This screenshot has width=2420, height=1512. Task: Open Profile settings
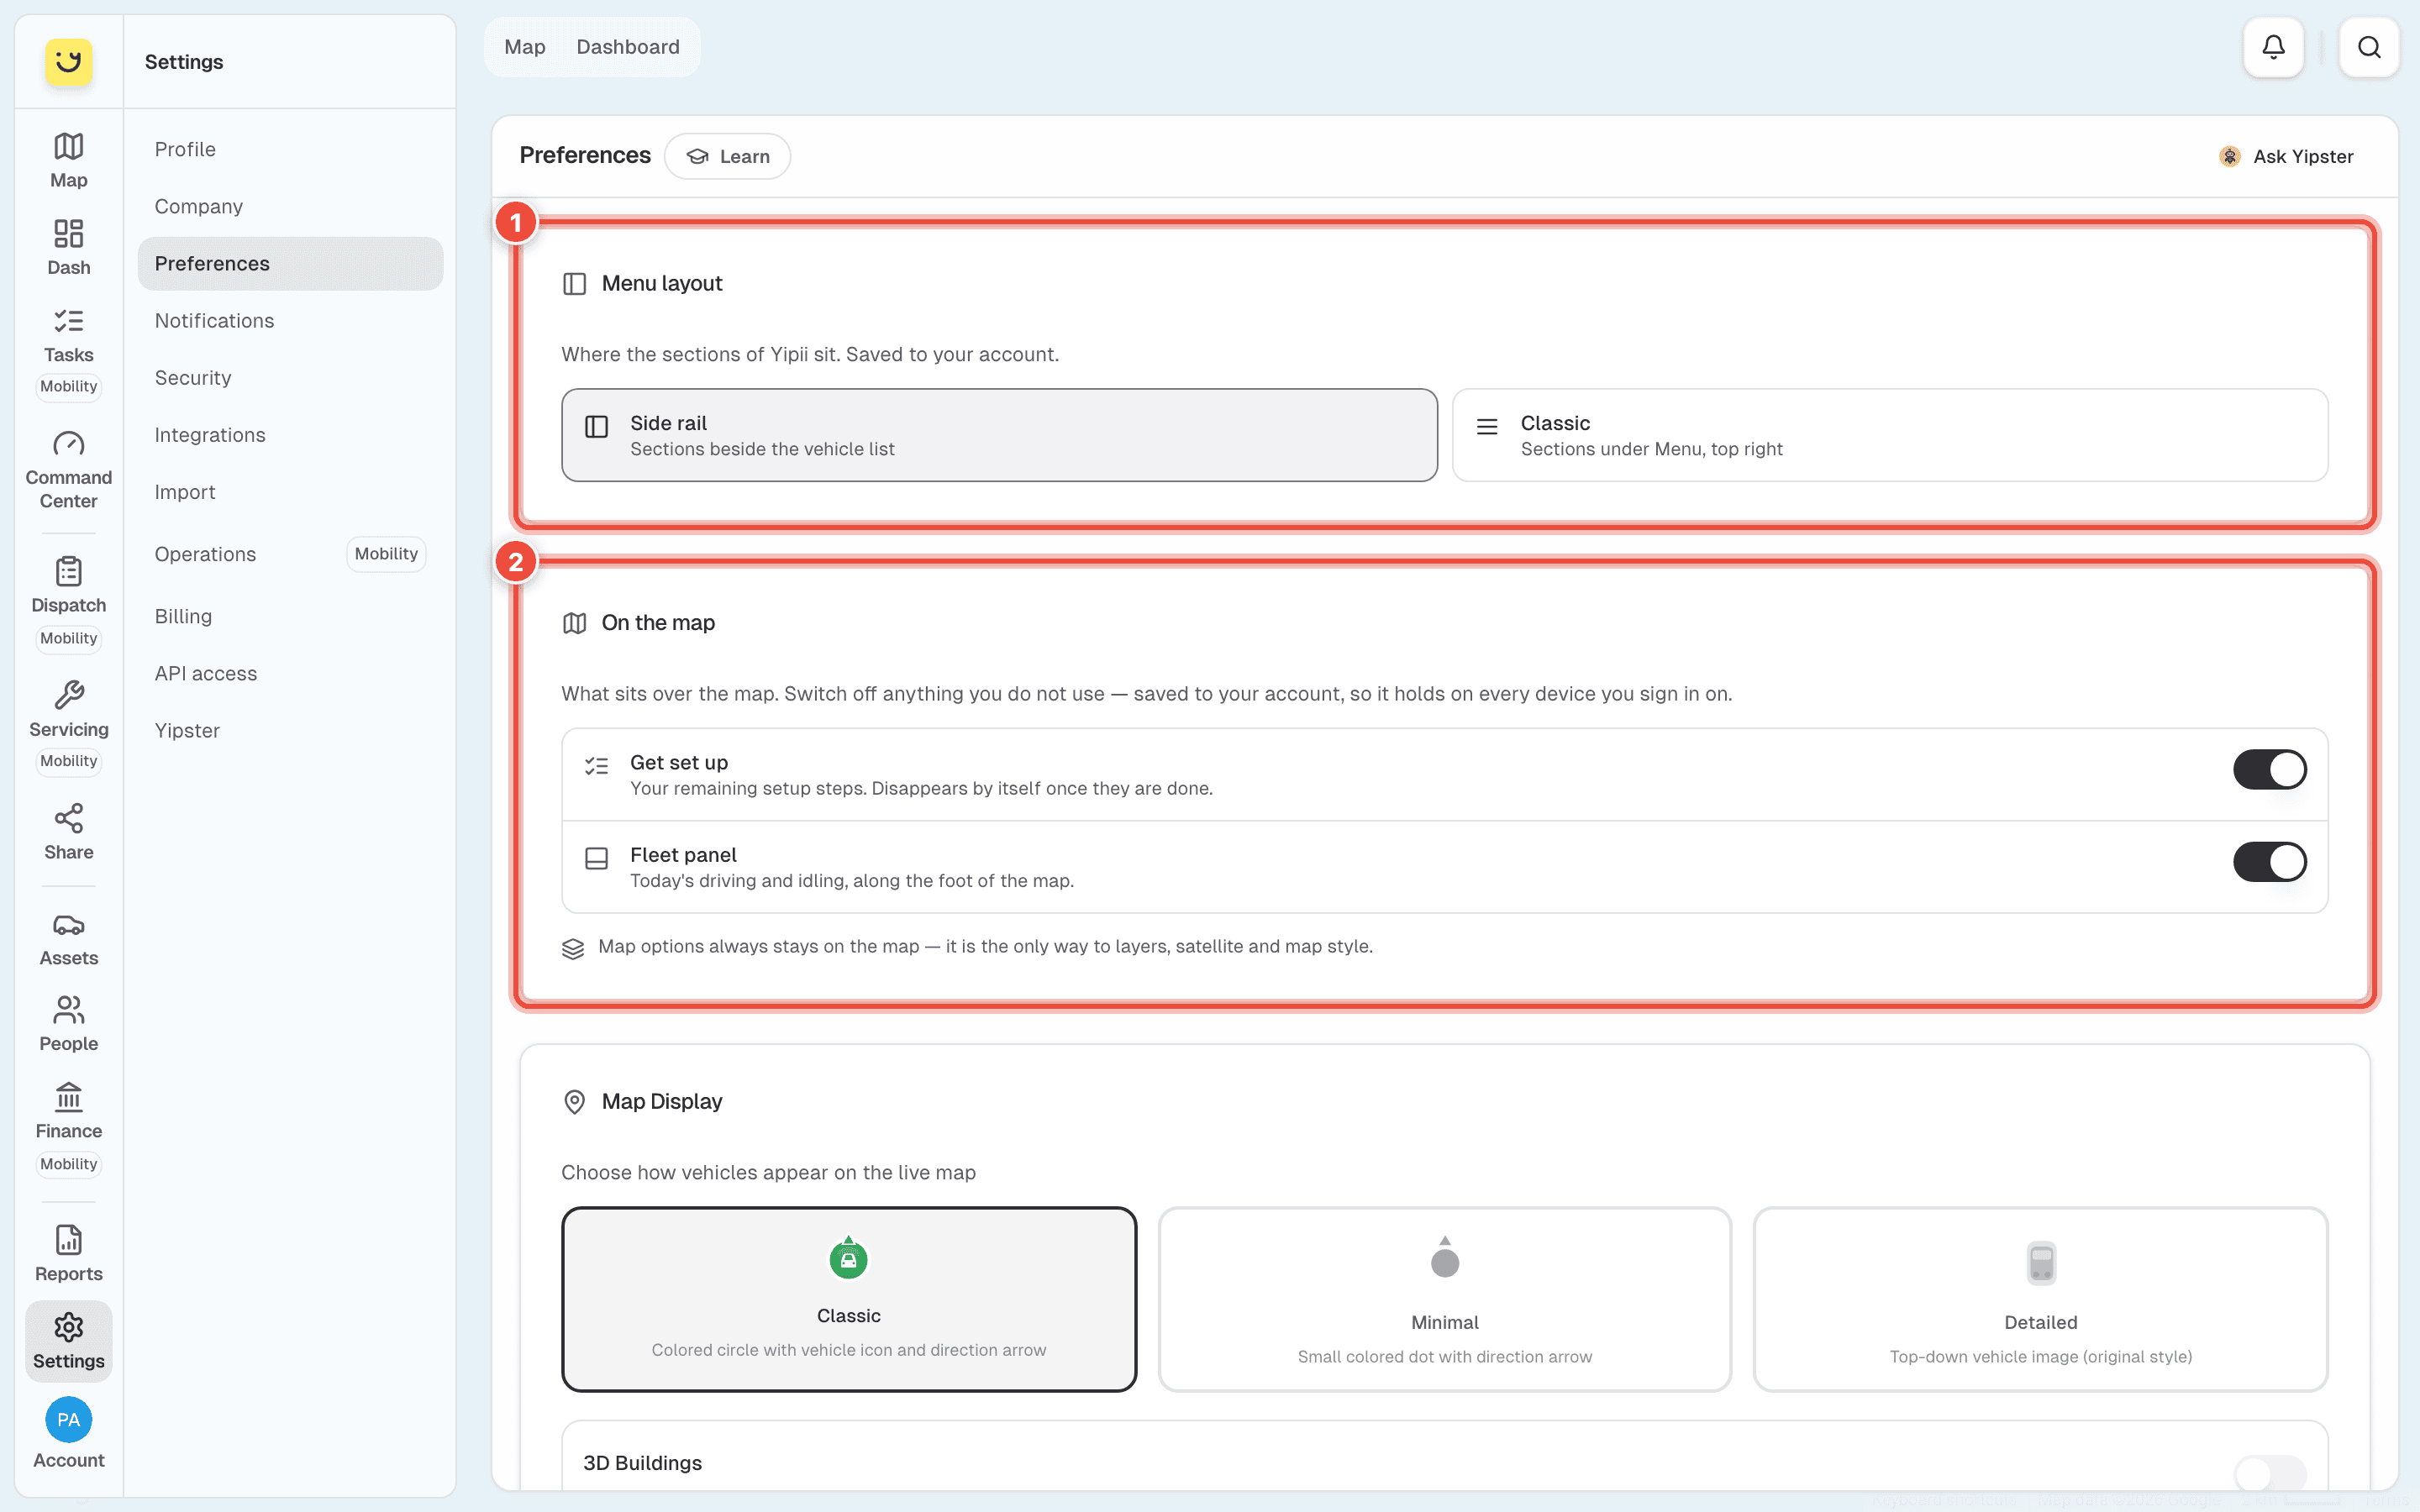(290, 149)
